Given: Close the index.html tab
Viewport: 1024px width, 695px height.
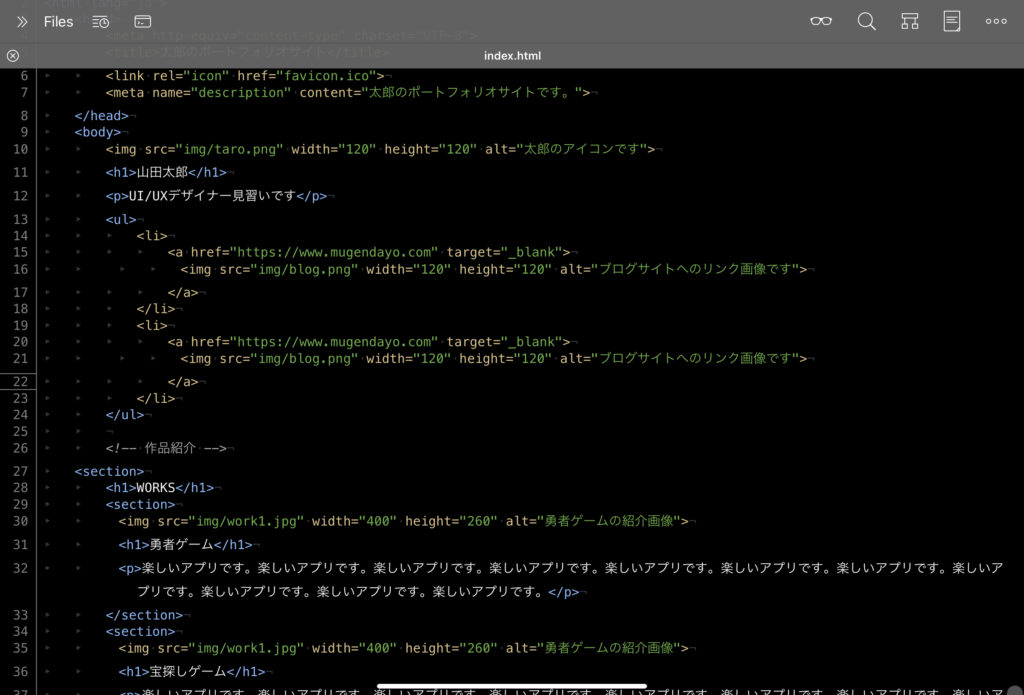Looking at the screenshot, I should tap(12, 56).
